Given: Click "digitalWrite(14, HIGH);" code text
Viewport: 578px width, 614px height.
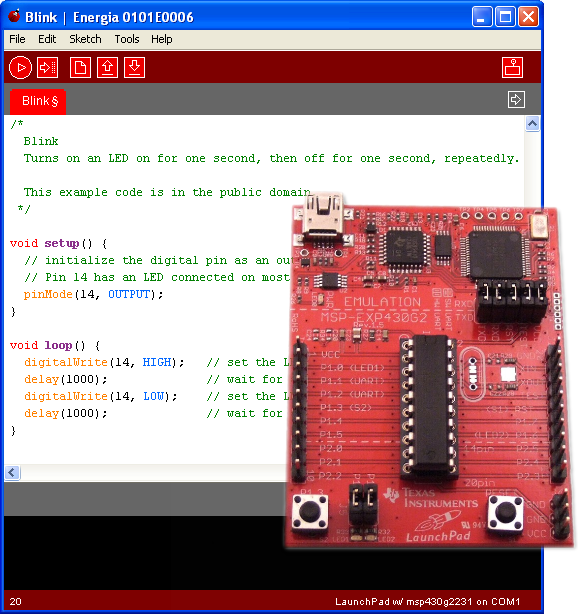Looking at the screenshot, I should (104, 363).
